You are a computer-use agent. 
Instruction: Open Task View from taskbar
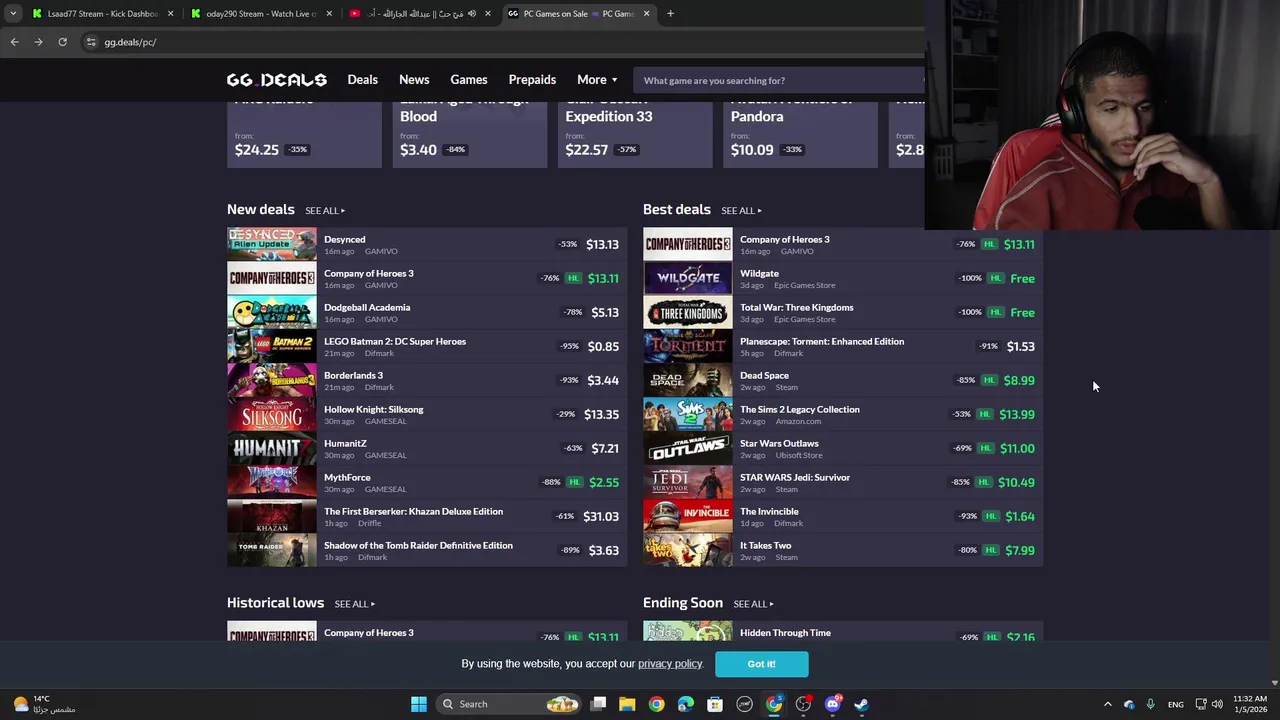click(x=598, y=704)
